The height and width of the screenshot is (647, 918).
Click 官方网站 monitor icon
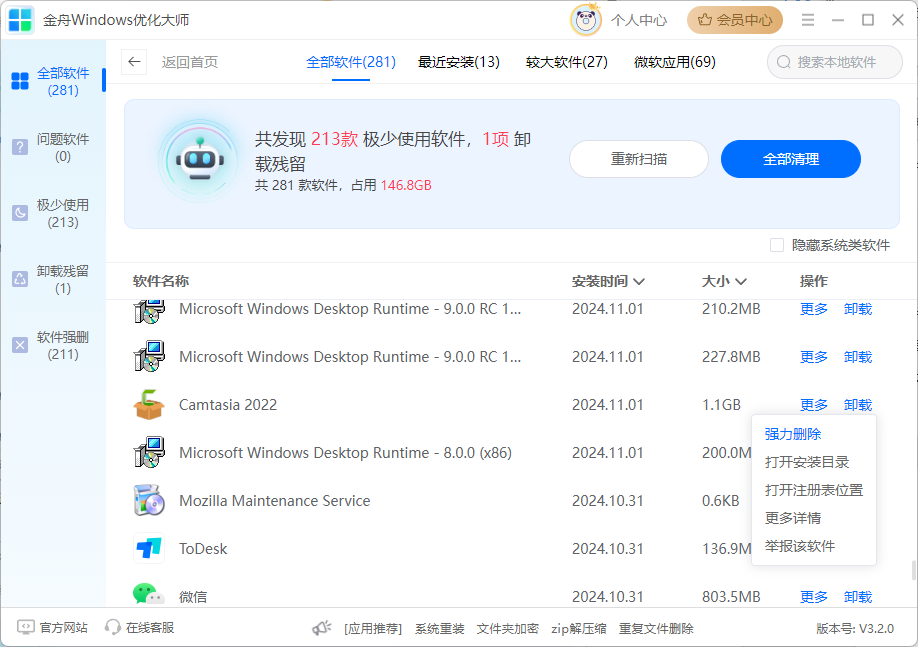pyautogui.click(x=25, y=628)
